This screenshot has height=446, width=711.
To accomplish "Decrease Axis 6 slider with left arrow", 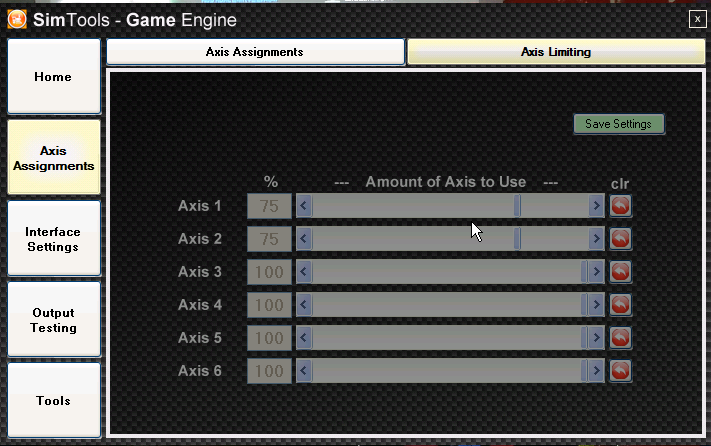I will (304, 371).
